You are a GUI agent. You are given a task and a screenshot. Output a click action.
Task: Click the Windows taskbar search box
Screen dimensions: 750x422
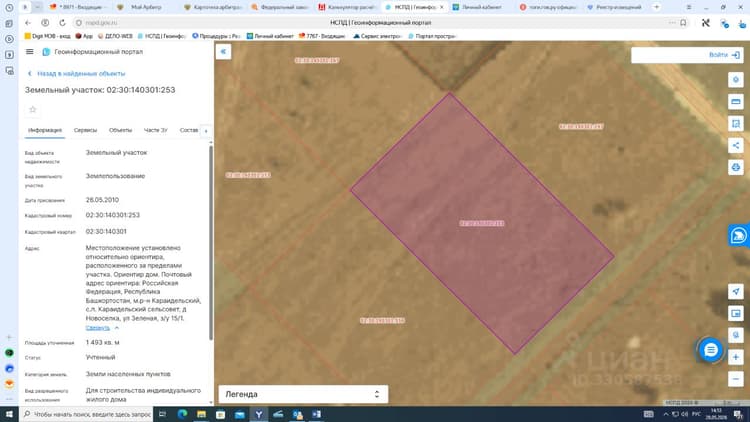[x=87, y=414]
